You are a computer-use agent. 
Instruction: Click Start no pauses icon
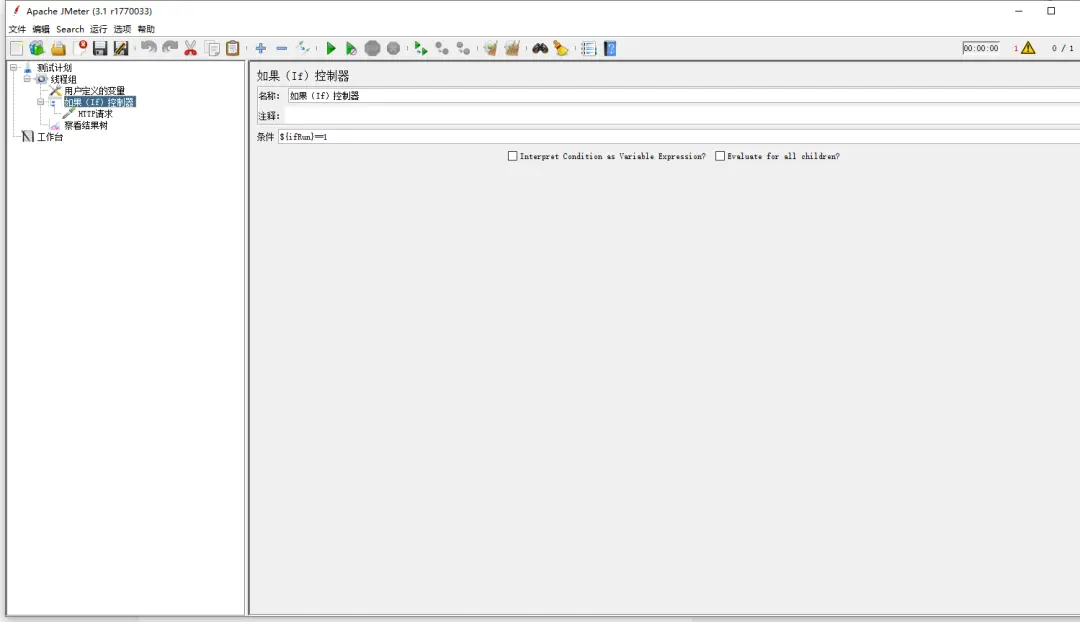coord(351,48)
